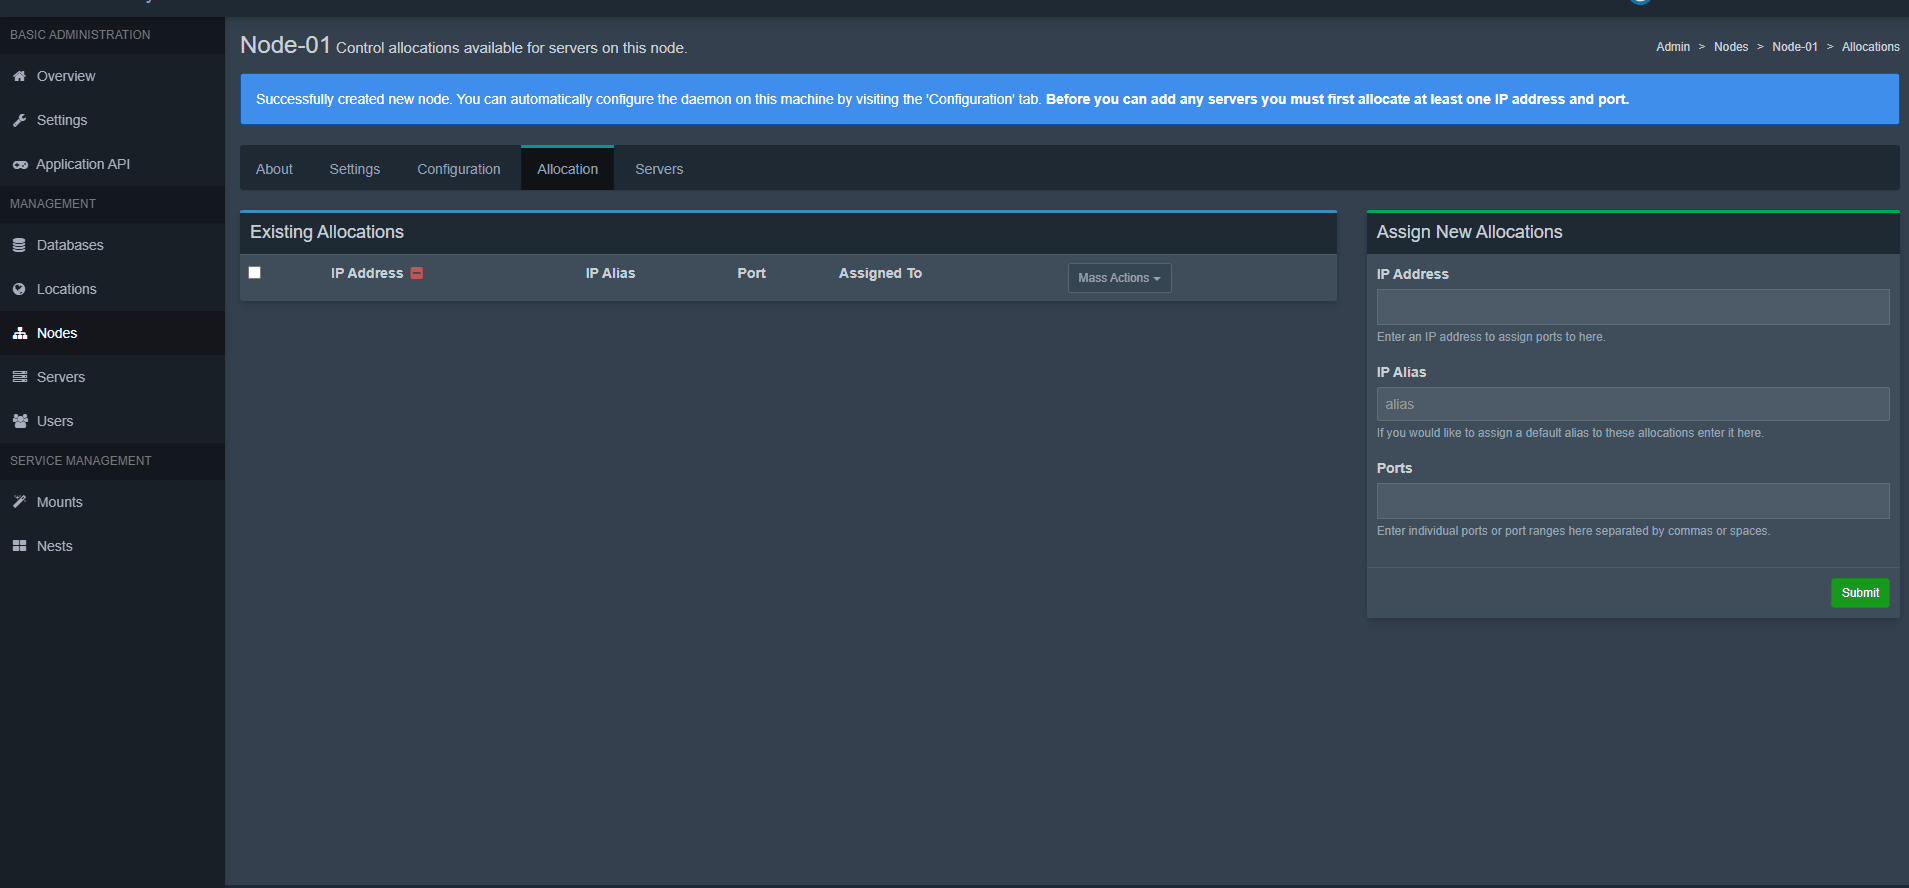
Task: Click the Locations globe icon
Action: [19, 289]
